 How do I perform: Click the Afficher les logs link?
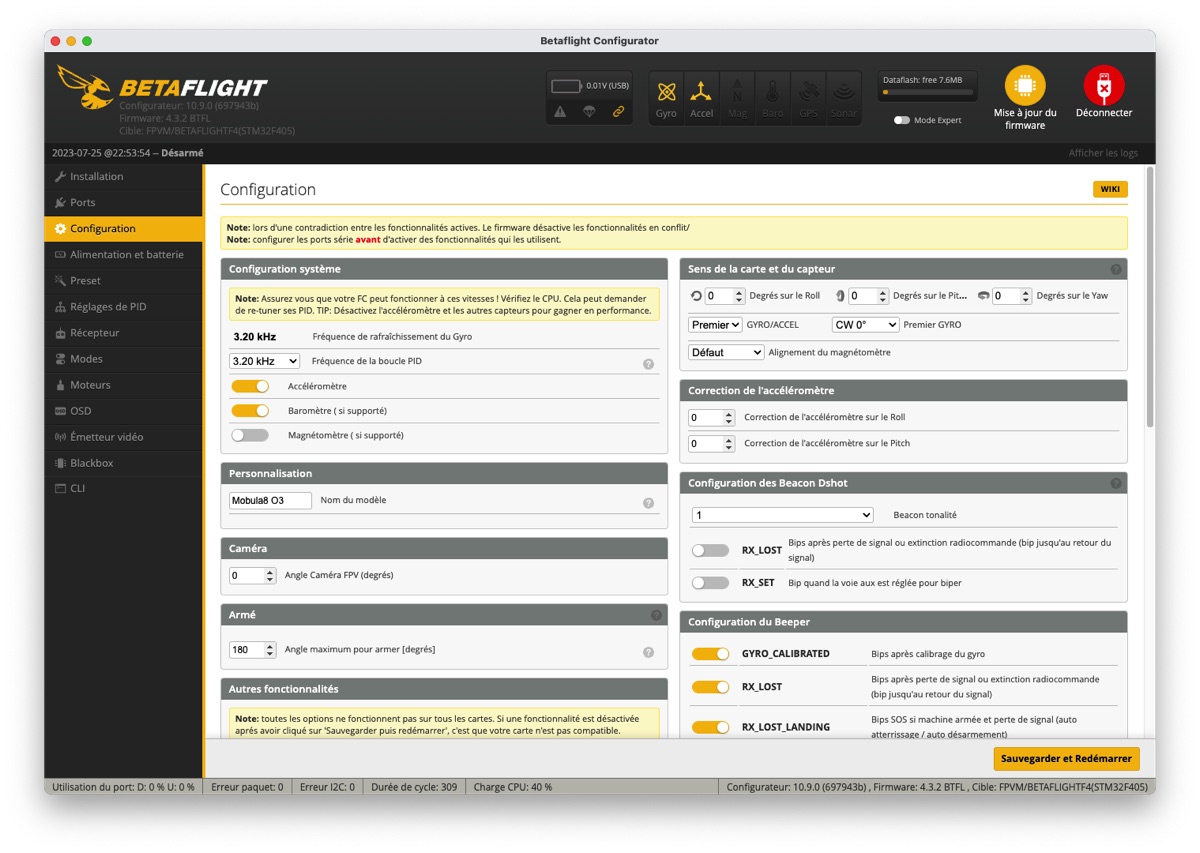pos(1103,153)
